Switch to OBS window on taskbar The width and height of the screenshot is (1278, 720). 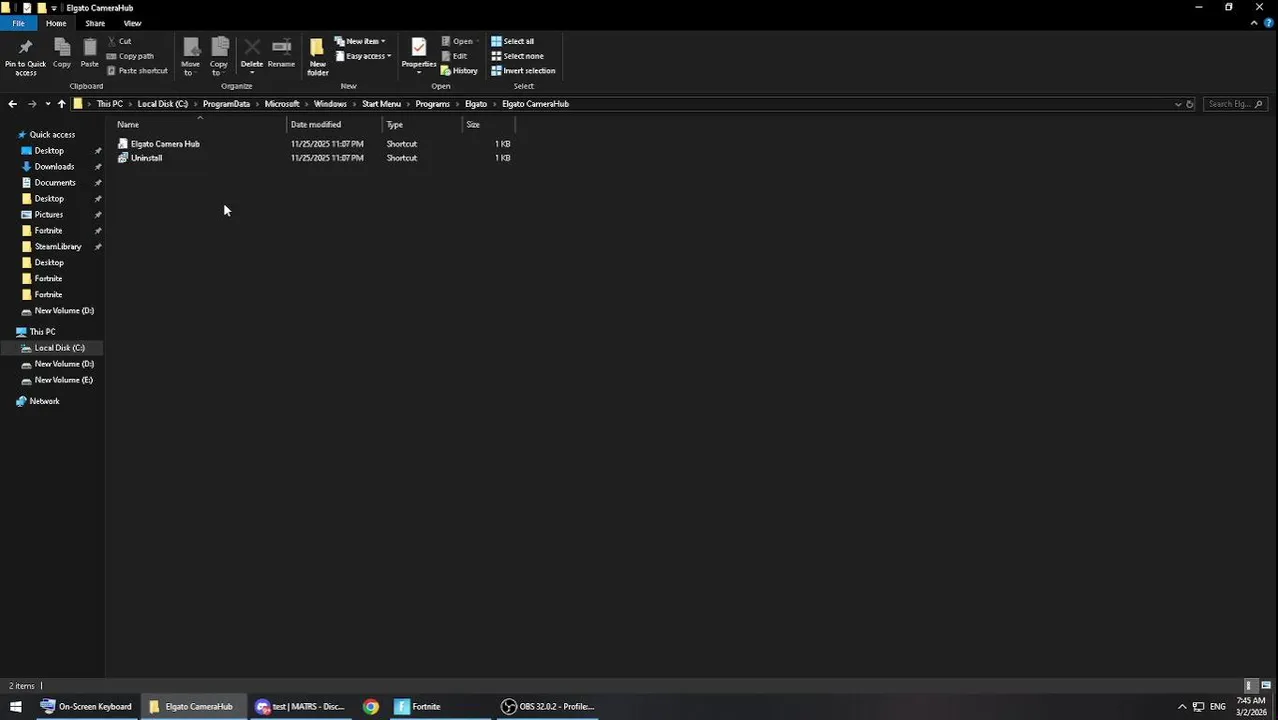click(x=548, y=707)
